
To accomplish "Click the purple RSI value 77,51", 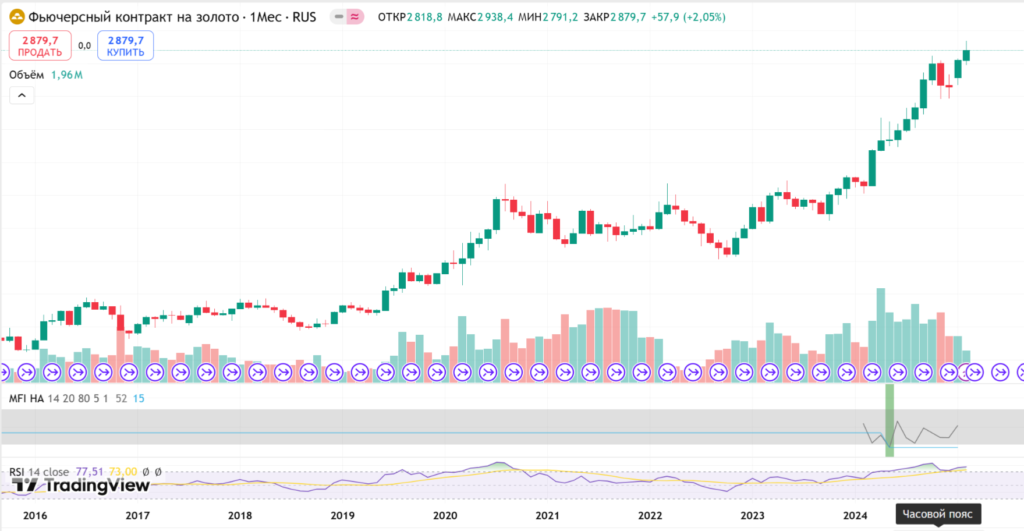I will pyautogui.click(x=89, y=472).
